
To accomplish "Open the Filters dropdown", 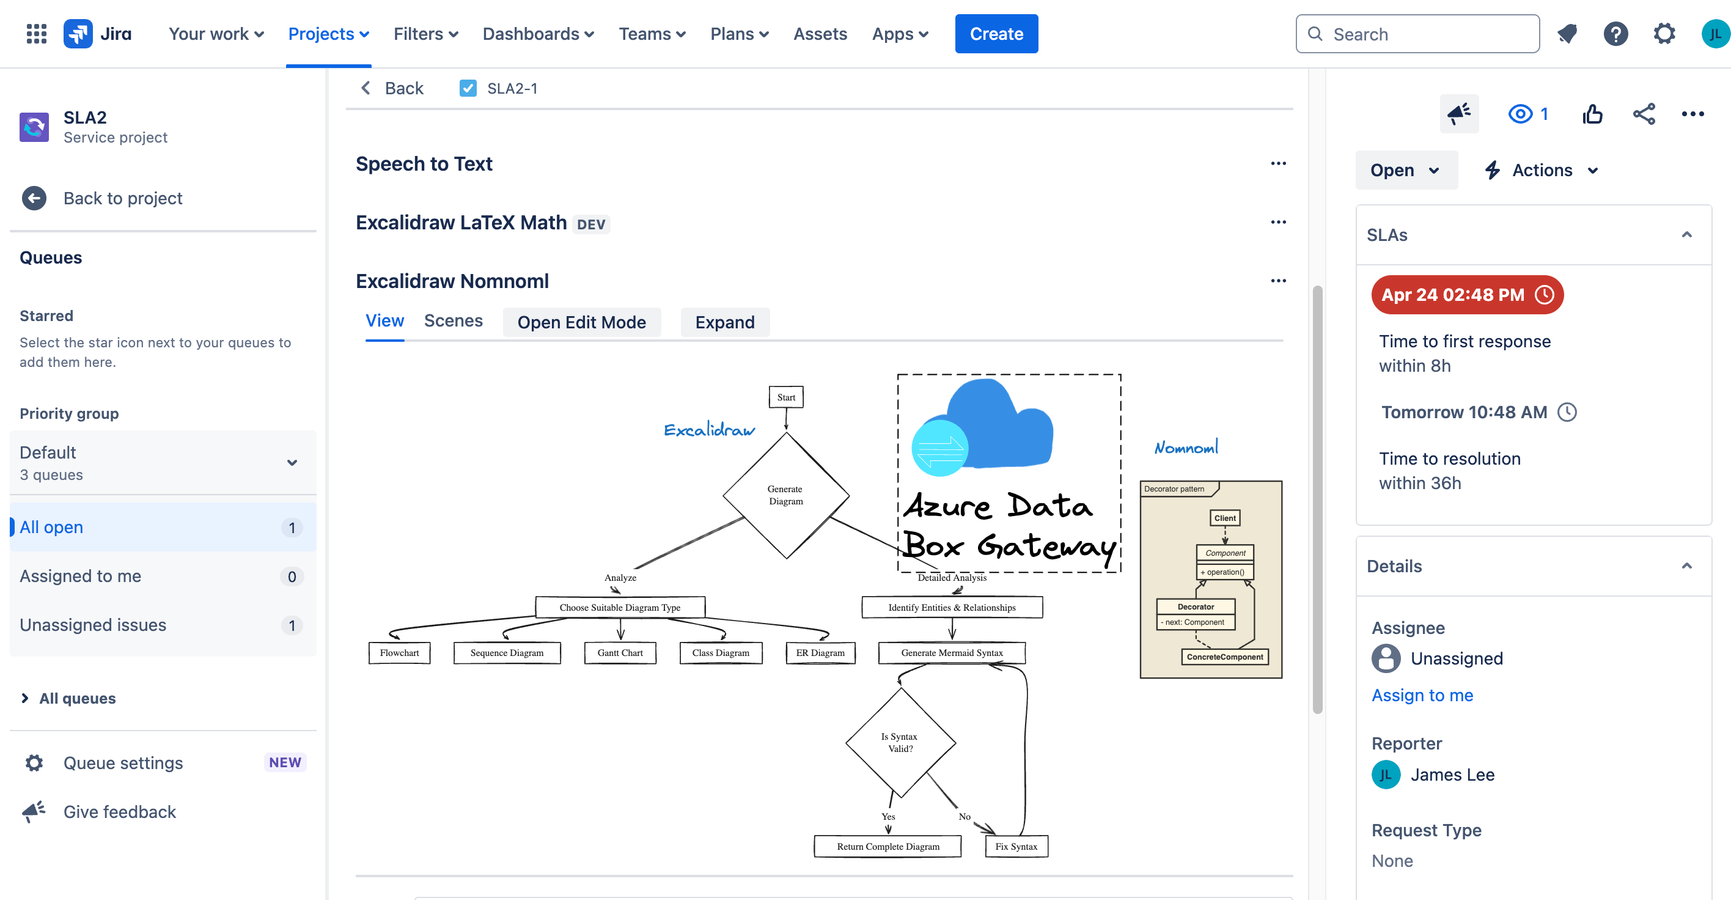I will pos(426,34).
